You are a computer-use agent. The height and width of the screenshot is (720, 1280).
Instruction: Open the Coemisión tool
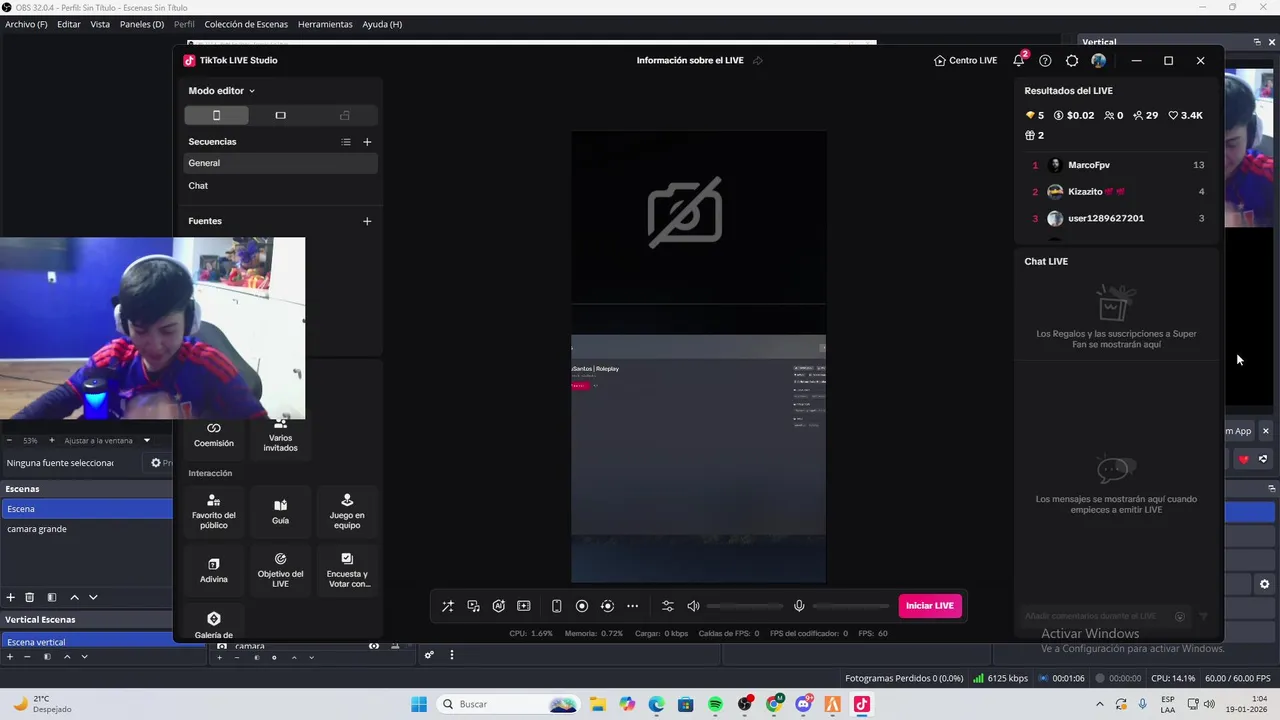(214, 435)
